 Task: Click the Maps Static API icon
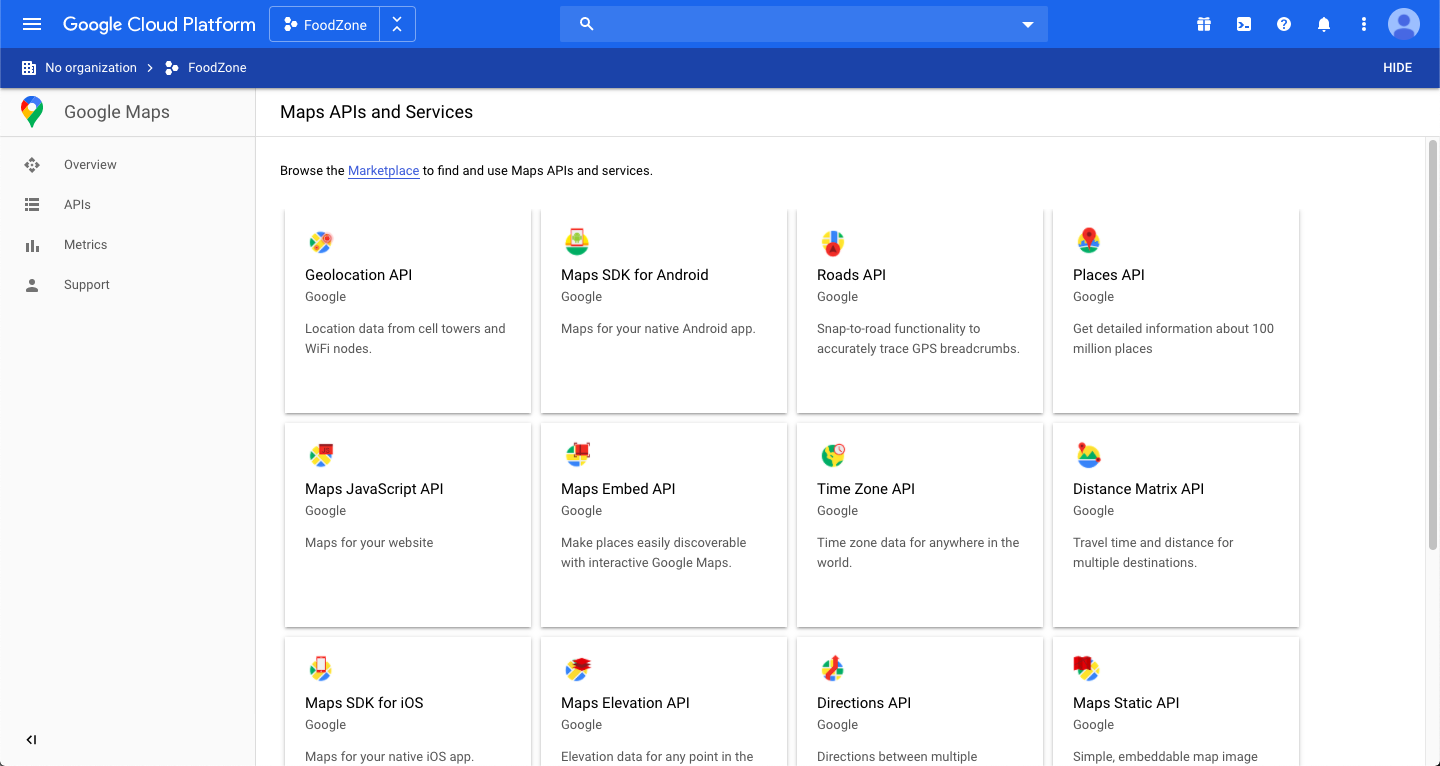(1087, 669)
